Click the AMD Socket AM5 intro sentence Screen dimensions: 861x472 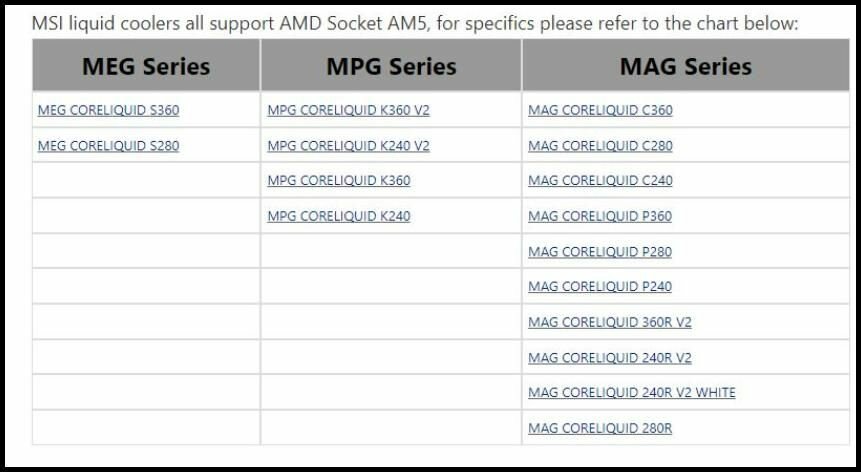point(415,22)
